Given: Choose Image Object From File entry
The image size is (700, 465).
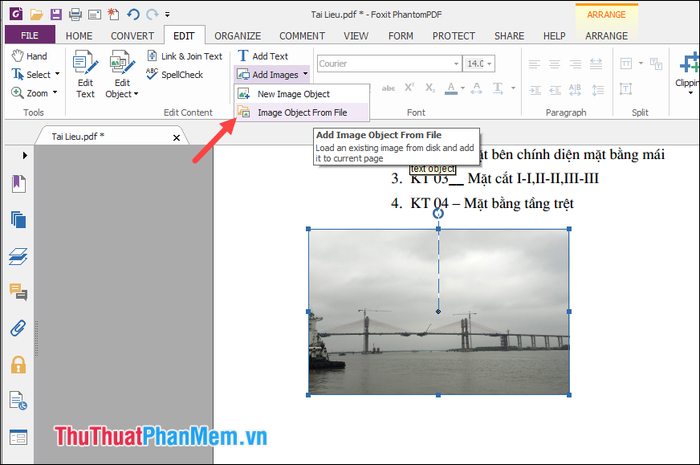Looking at the screenshot, I should 302,112.
